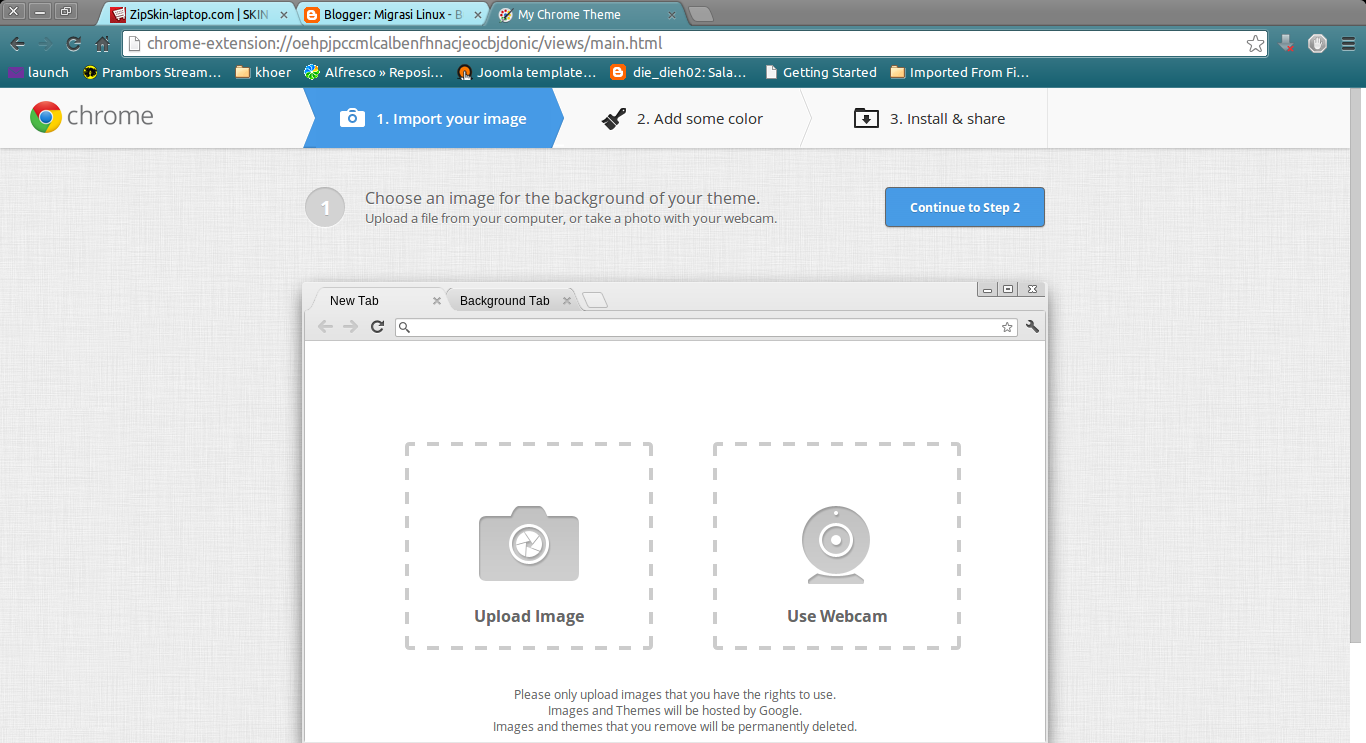
Task: Go to step 2 Add some color
Action: click(682, 118)
